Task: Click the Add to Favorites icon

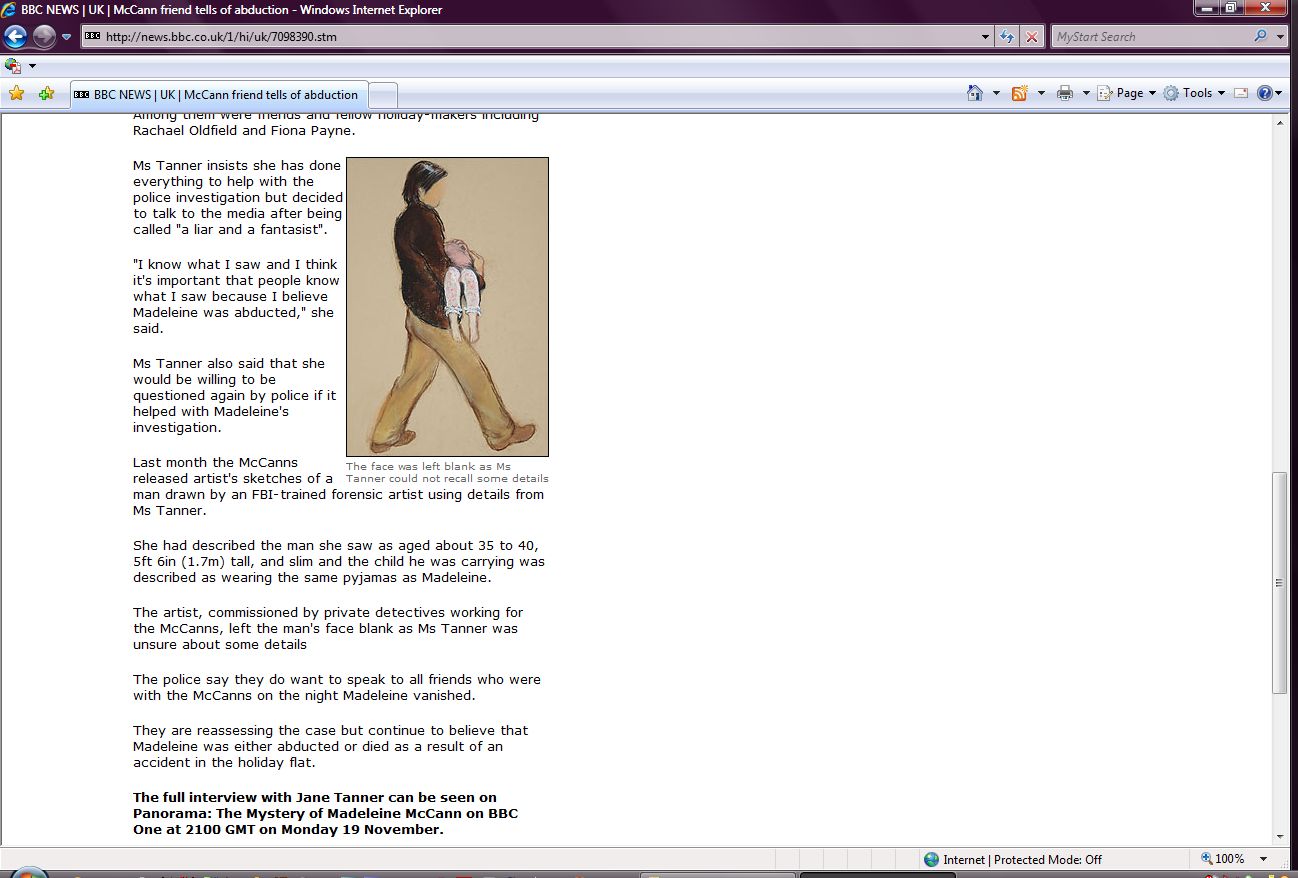Action: 46,94
